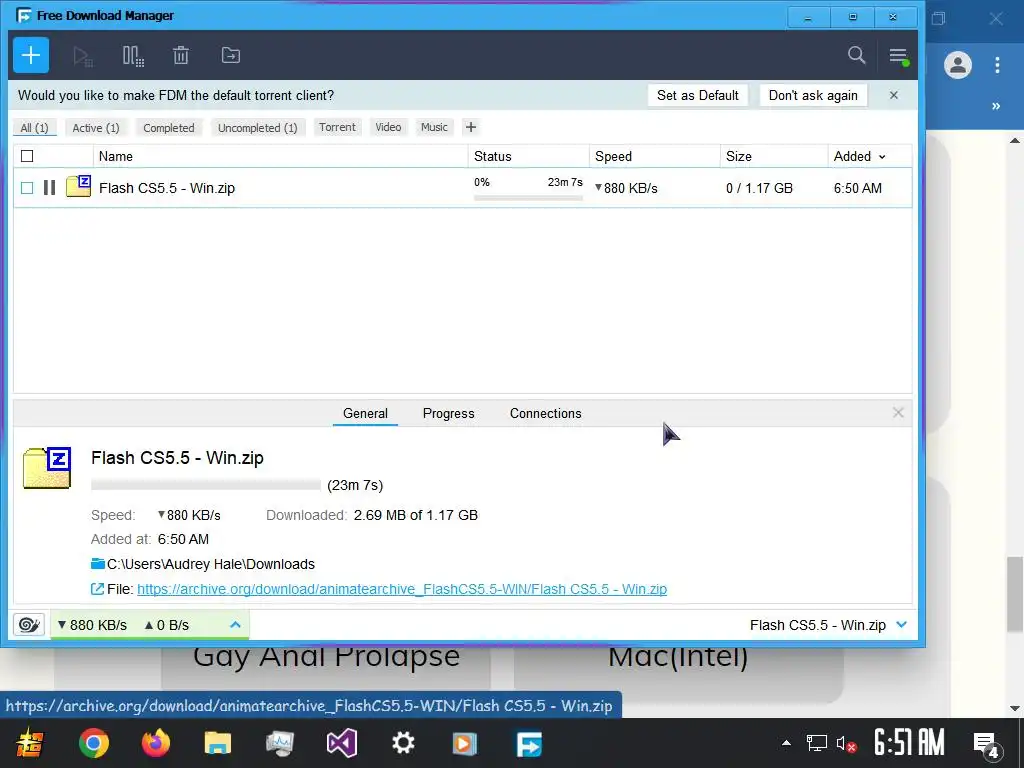Select the Torrent filter tab
The width and height of the screenshot is (1024, 768).
pyautogui.click(x=337, y=127)
